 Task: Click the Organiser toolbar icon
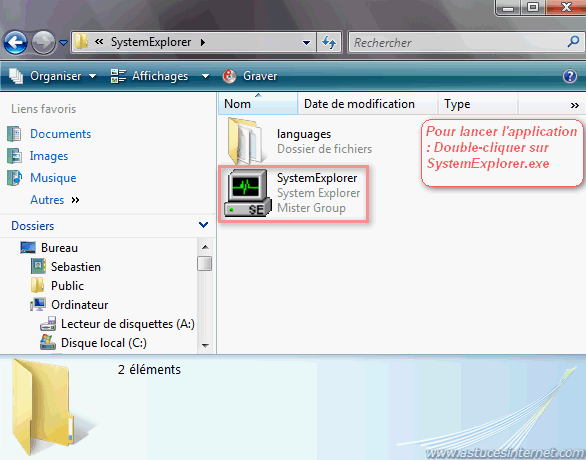(16, 76)
